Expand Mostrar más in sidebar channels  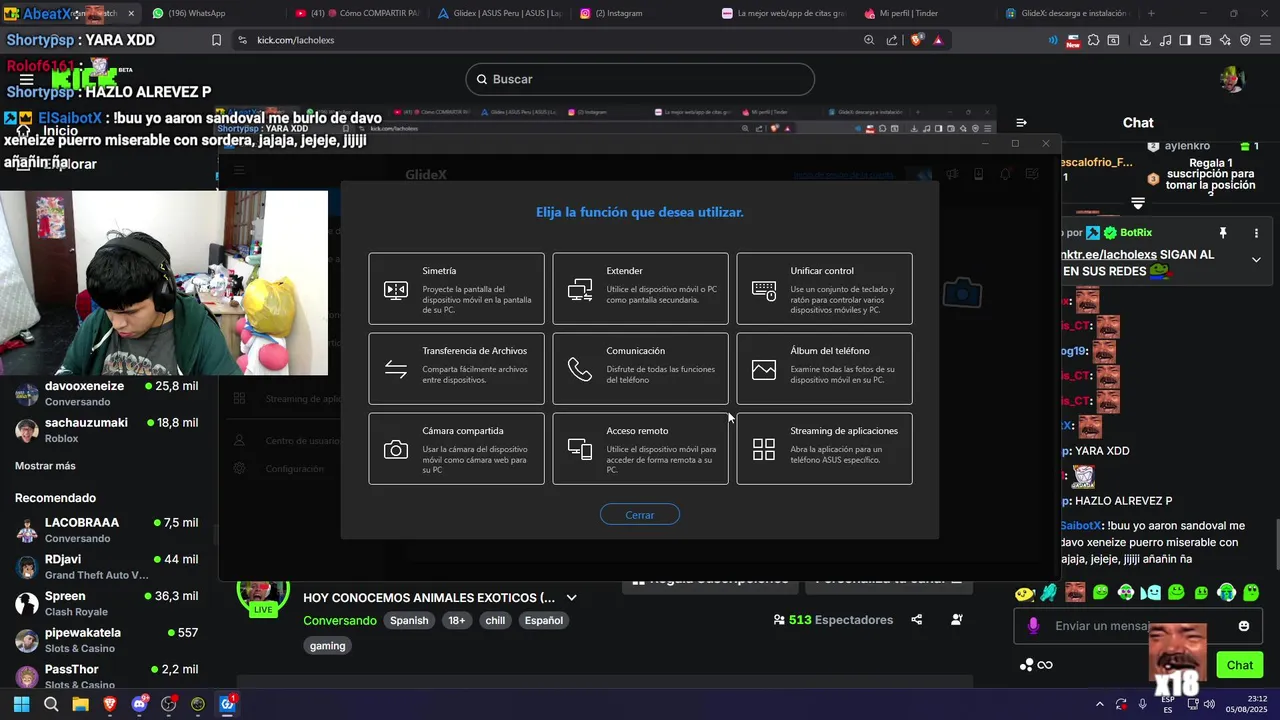pos(45,466)
